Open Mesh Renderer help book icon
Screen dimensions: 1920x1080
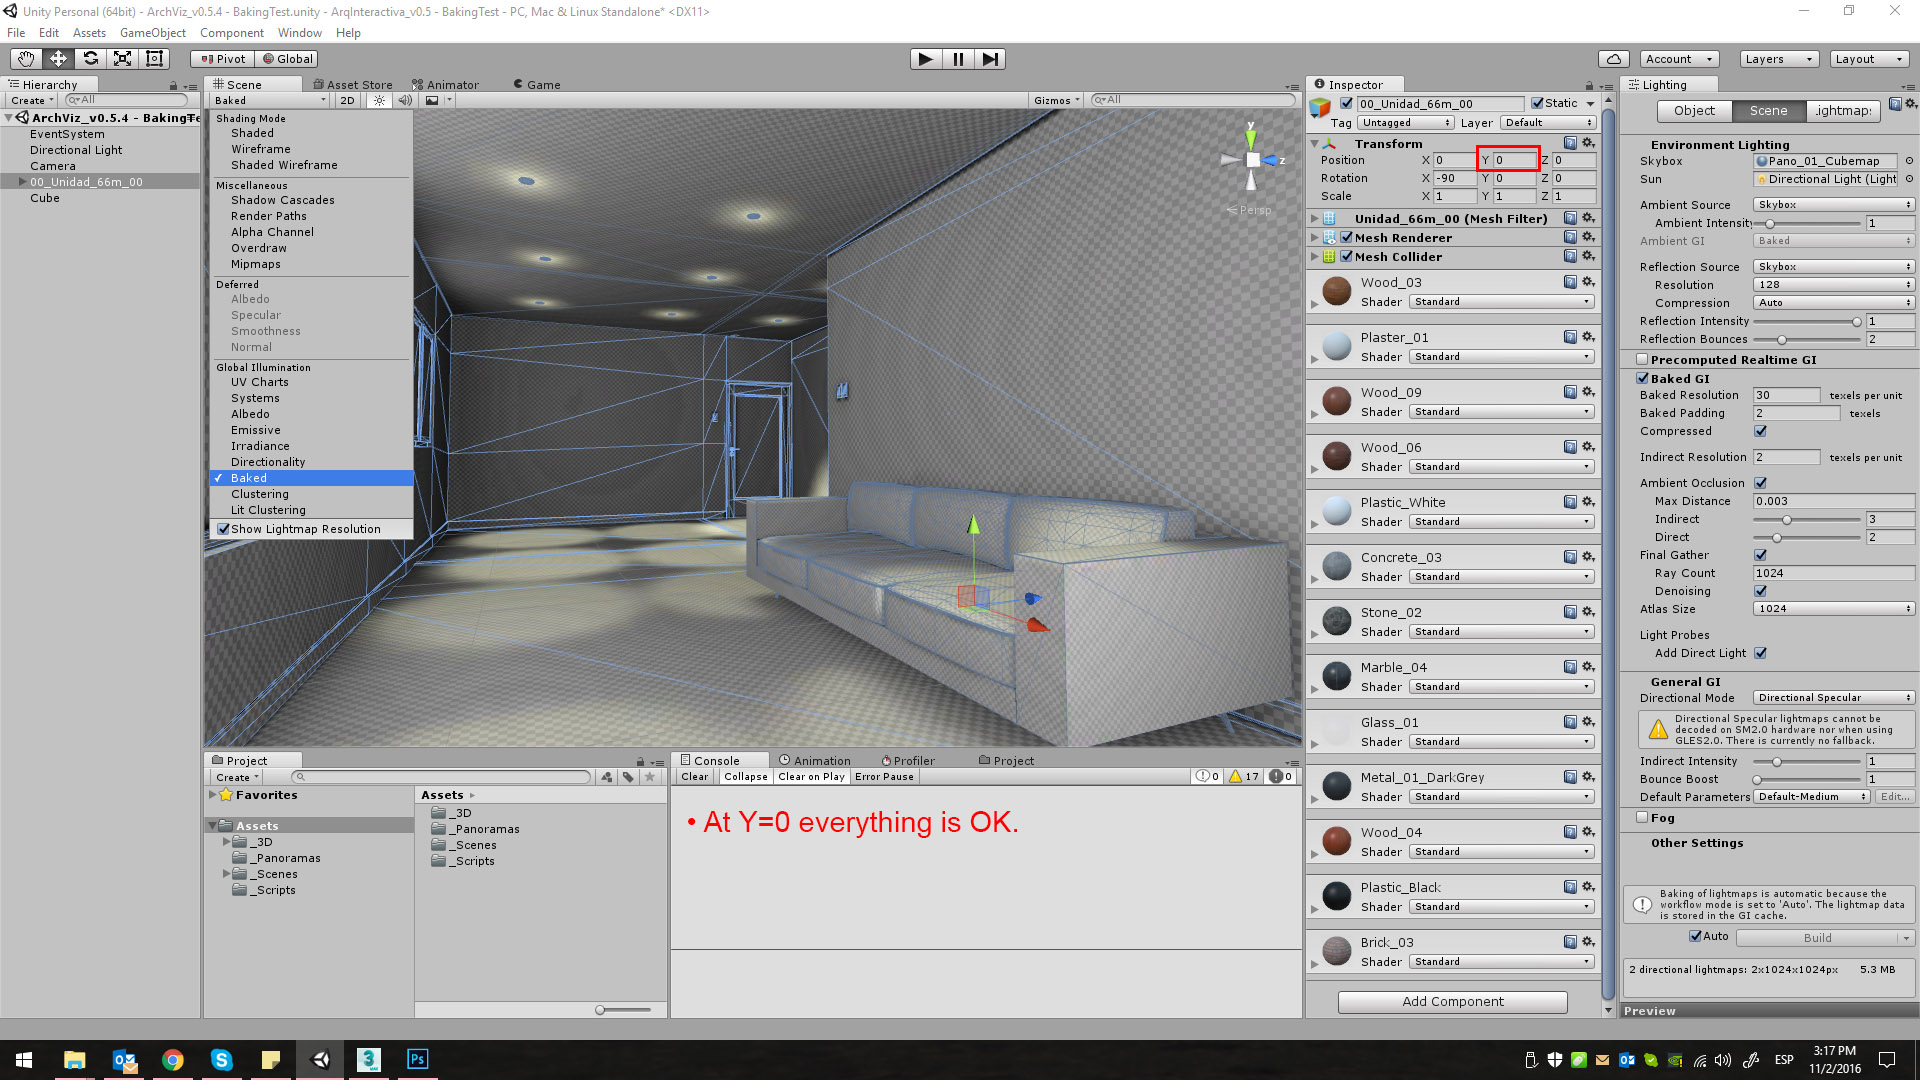1570,237
